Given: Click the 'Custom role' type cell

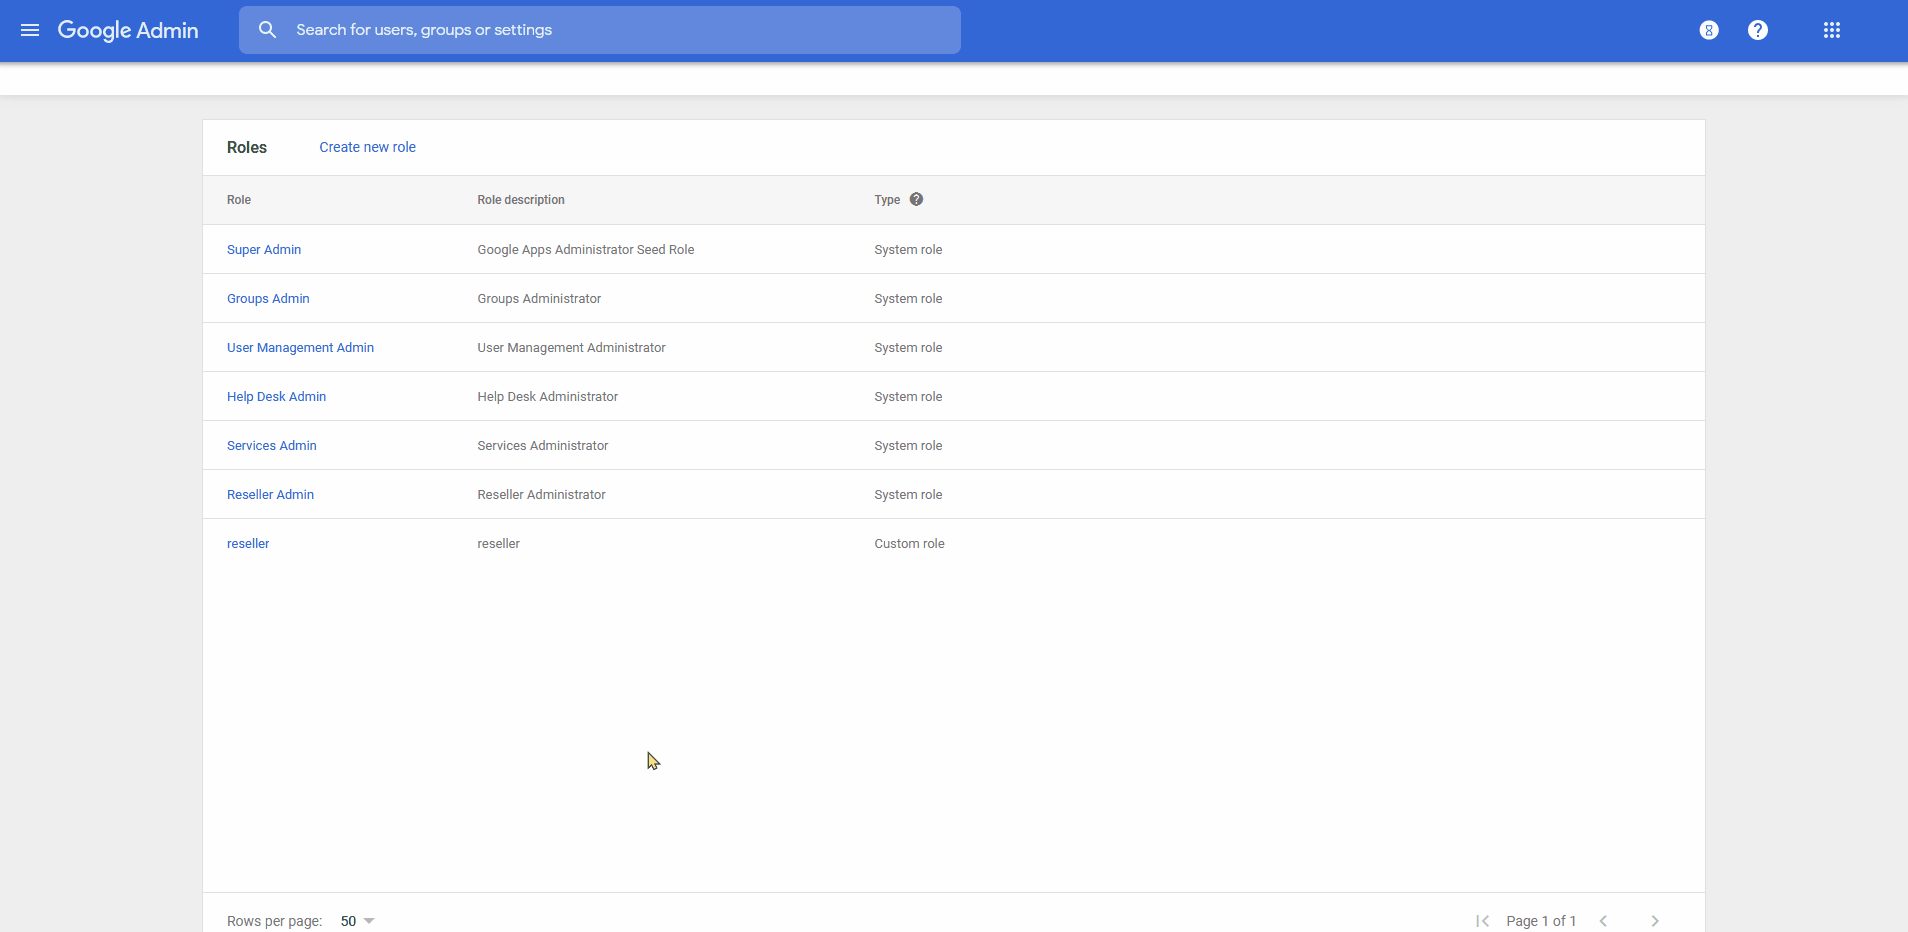Looking at the screenshot, I should pos(909,544).
